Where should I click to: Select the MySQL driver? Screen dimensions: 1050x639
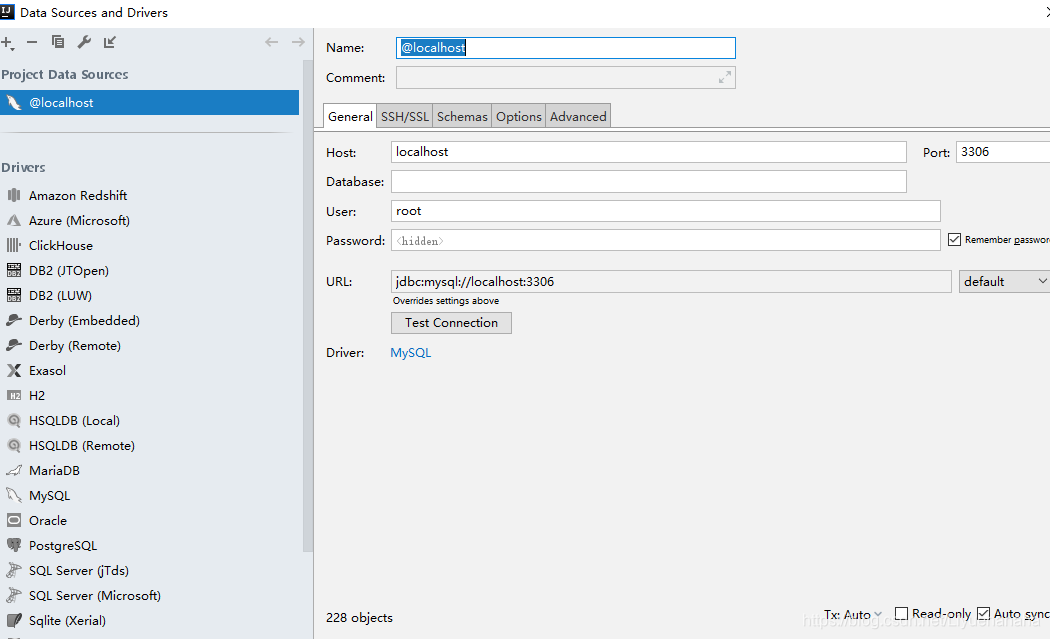click(x=48, y=495)
